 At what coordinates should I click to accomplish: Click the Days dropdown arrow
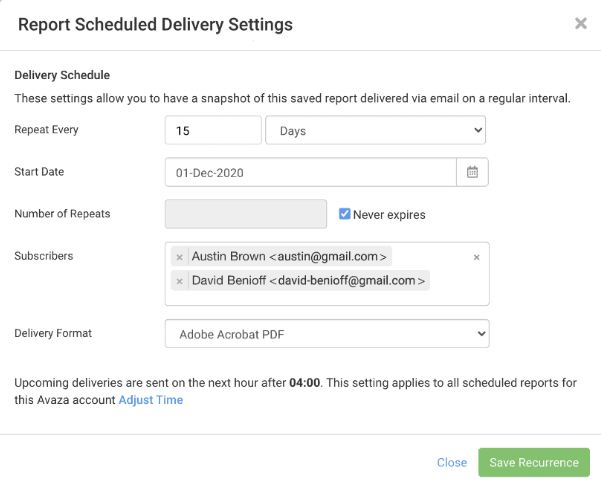[478, 130]
